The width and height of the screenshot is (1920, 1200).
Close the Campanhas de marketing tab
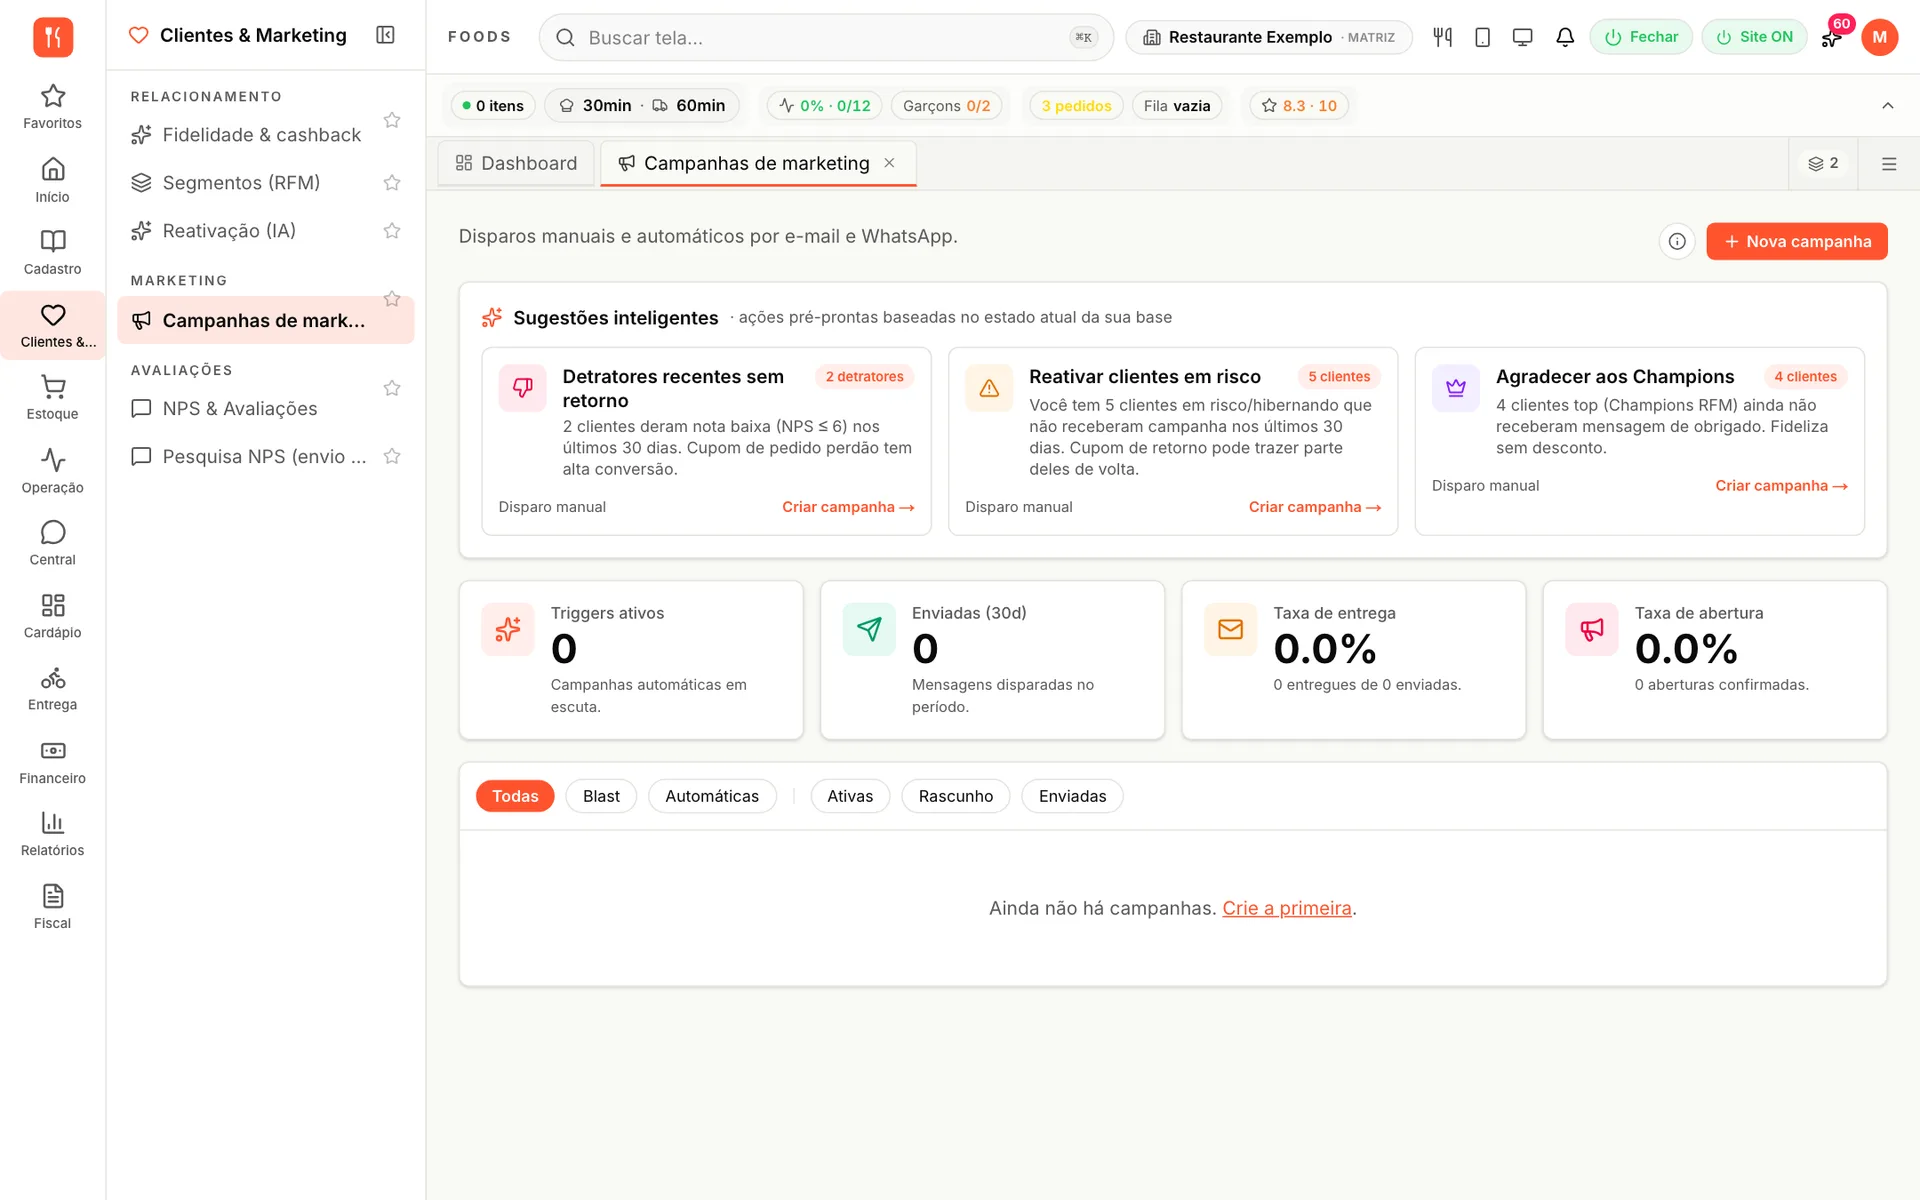[x=889, y=163]
